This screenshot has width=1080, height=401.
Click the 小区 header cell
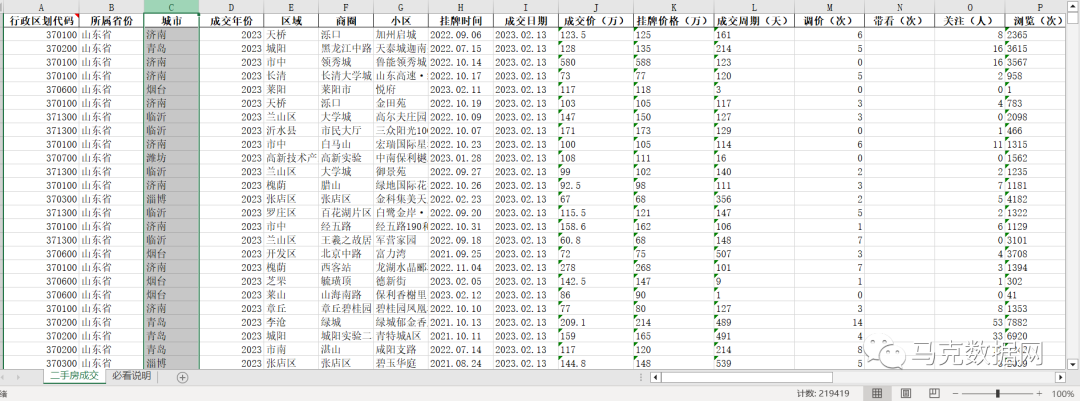tap(400, 21)
